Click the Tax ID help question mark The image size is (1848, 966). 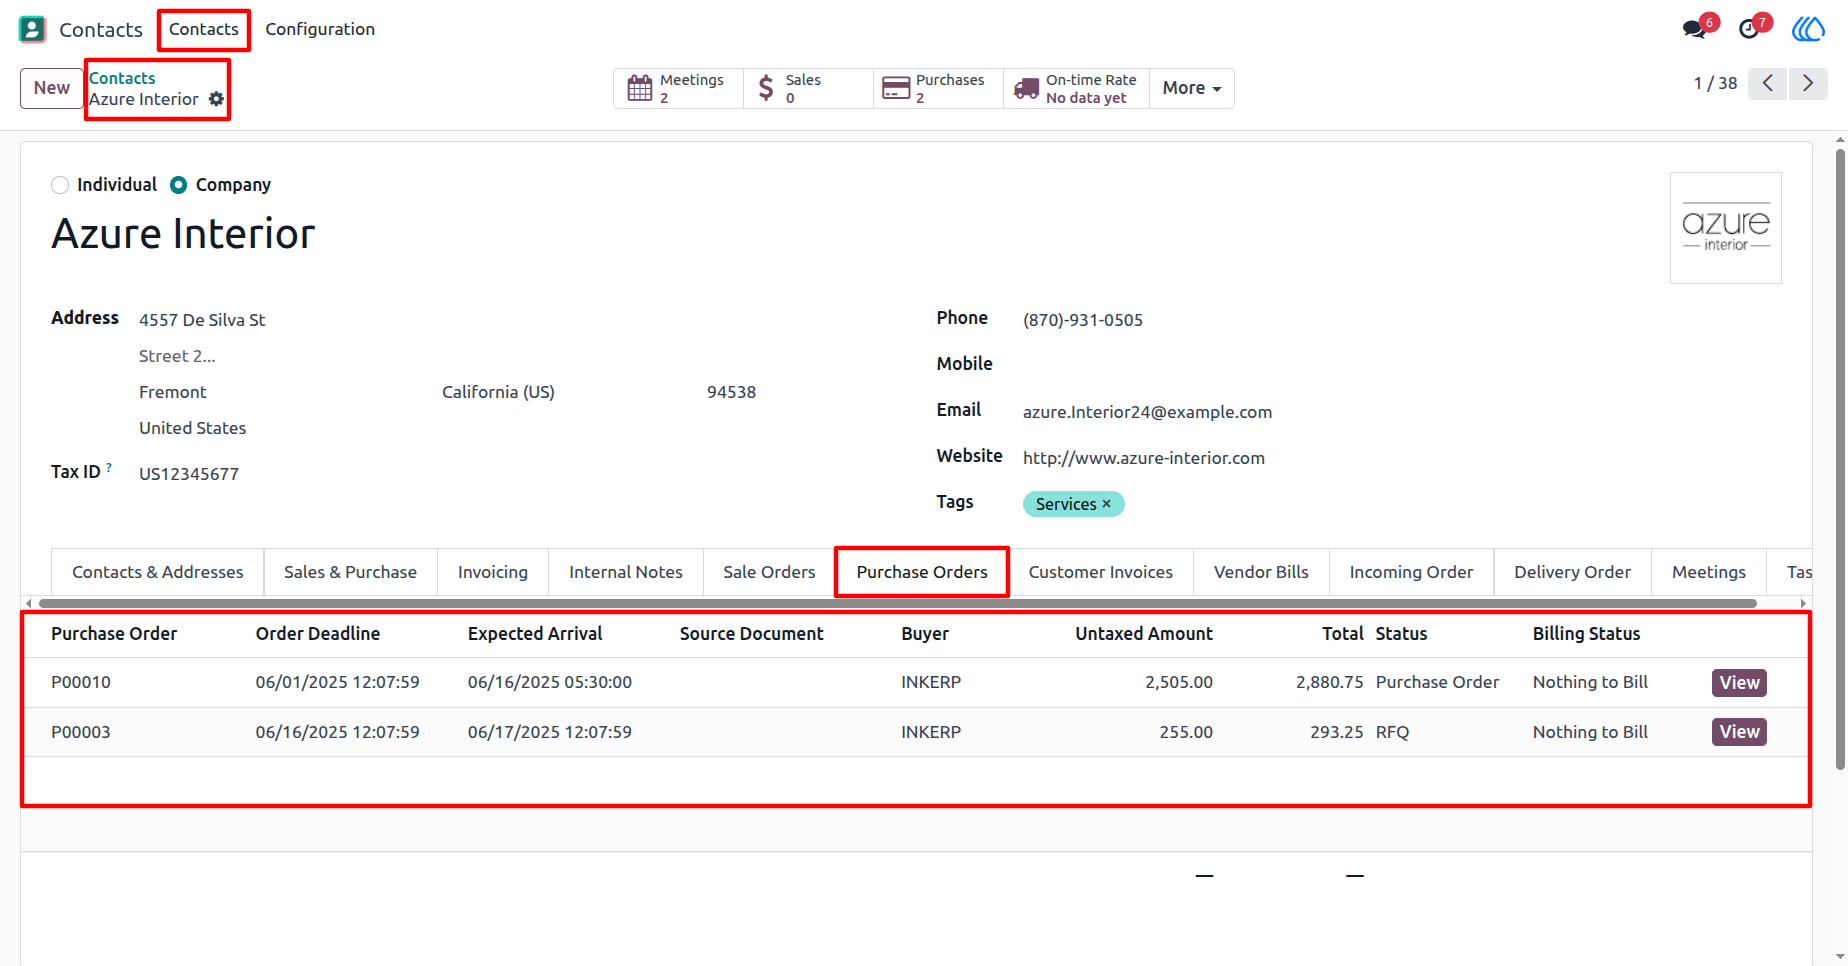[x=109, y=467]
